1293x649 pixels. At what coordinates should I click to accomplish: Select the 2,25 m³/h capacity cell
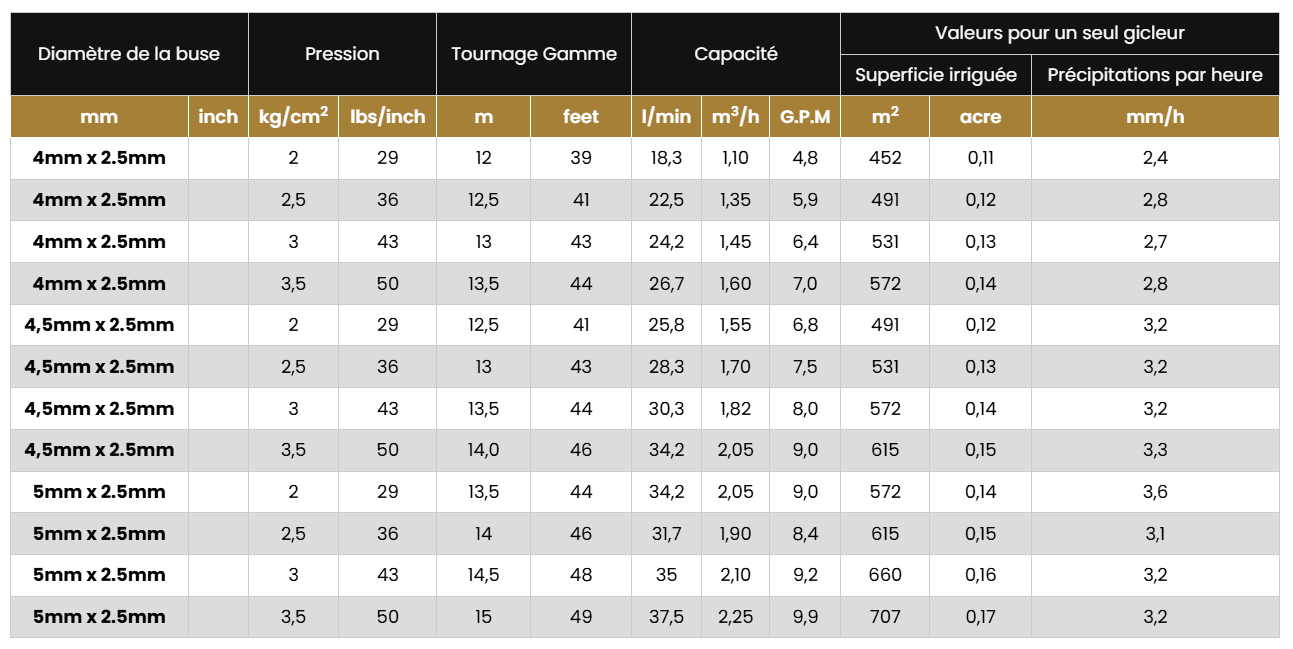pyautogui.click(x=735, y=617)
